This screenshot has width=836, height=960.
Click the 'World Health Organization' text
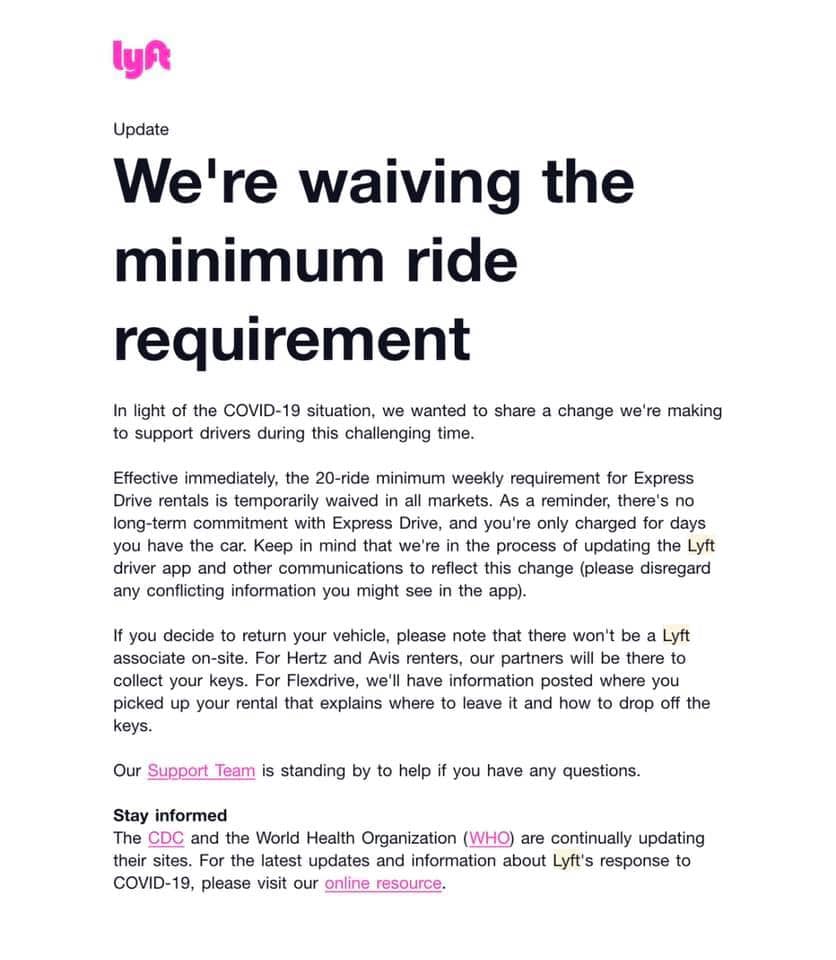click(x=356, y=838)
